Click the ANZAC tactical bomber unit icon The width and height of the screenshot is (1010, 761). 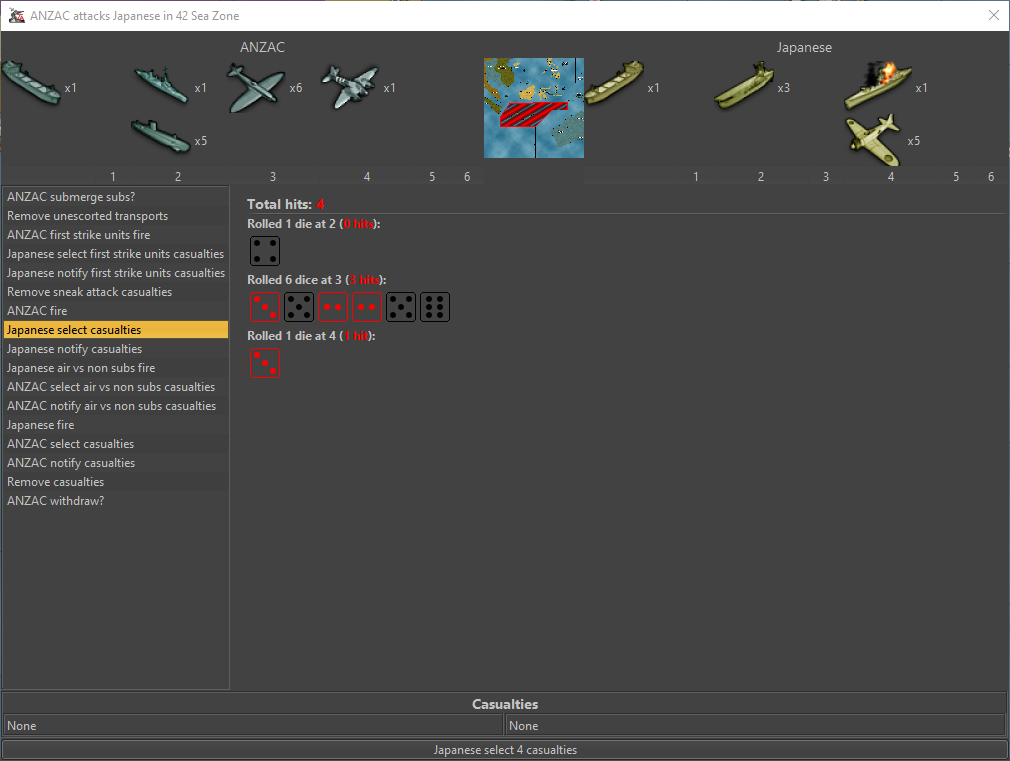(350, 86)
